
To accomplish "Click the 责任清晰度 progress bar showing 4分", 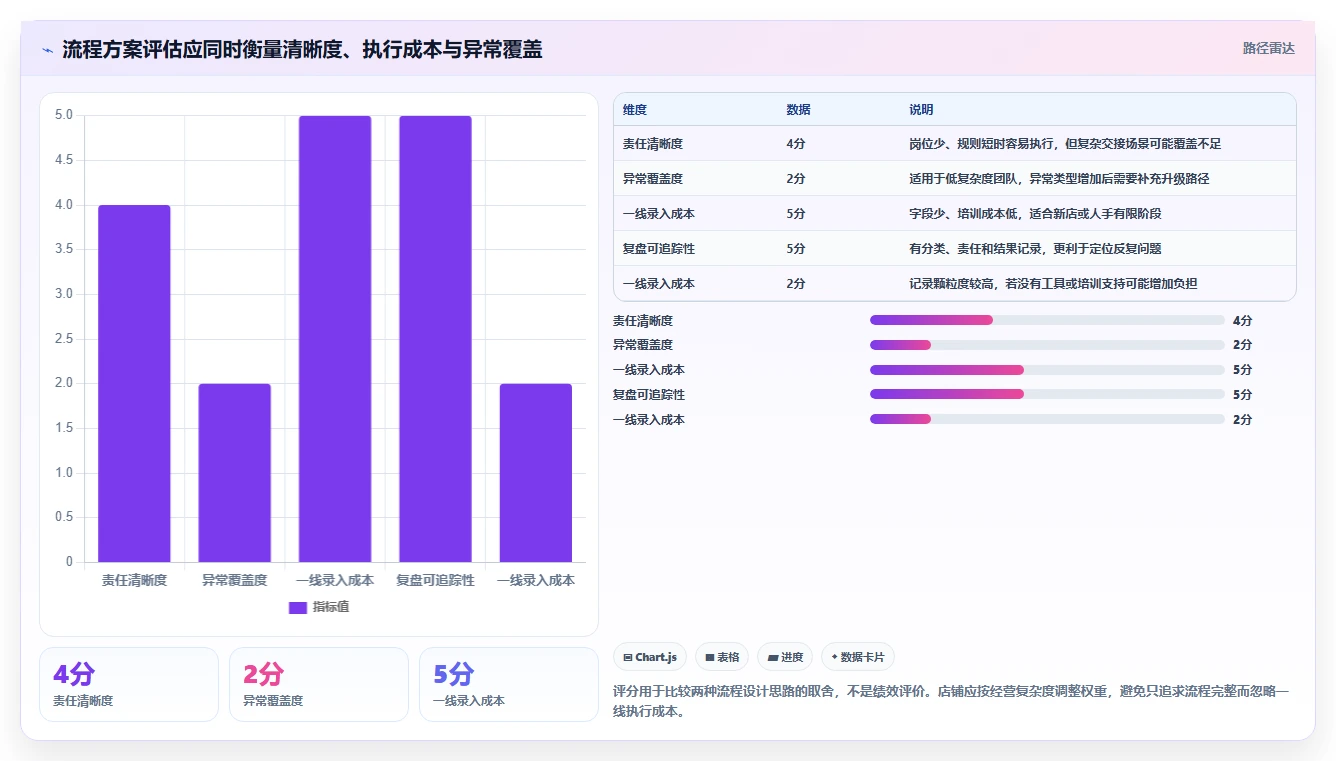I will (x=1047, y=320).
